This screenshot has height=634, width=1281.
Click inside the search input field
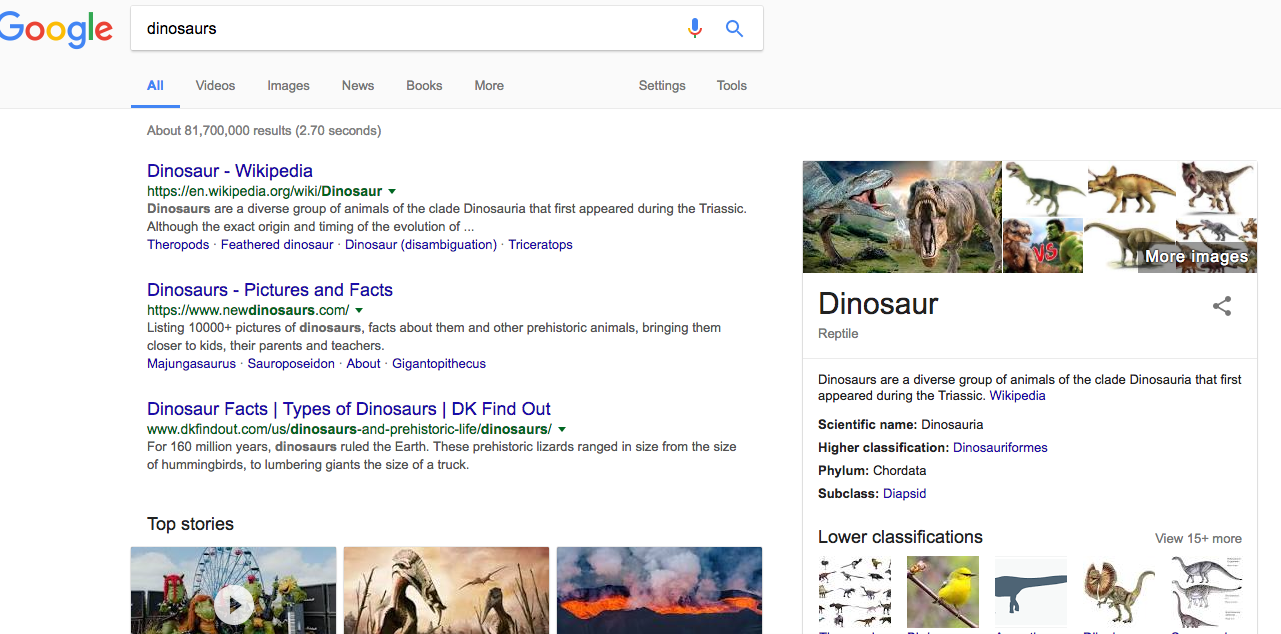click(x=400, y=28)
